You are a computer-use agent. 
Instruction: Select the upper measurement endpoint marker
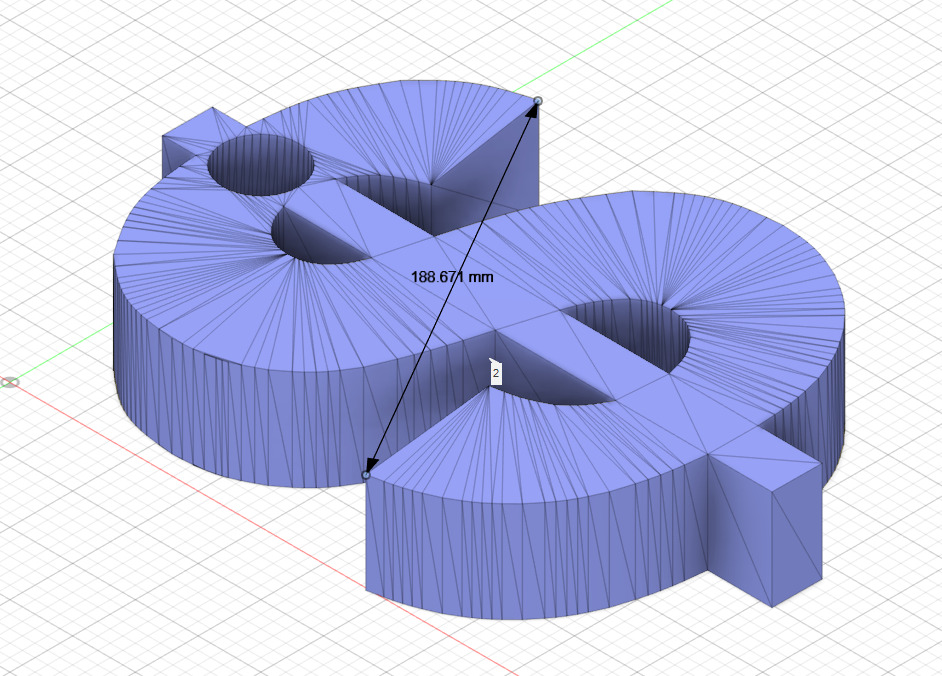(538, 101)
